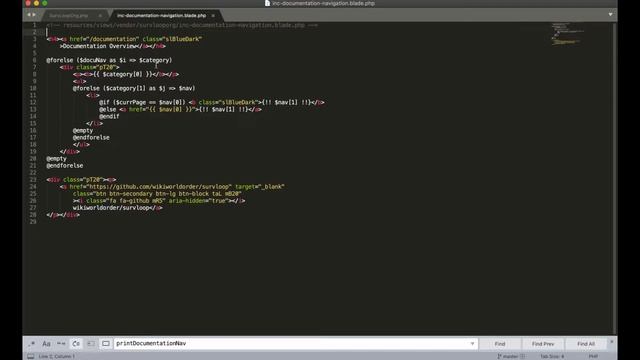Click the fa fa-github icon class line
Screen dimensions: 640x360
coord(159,201)
